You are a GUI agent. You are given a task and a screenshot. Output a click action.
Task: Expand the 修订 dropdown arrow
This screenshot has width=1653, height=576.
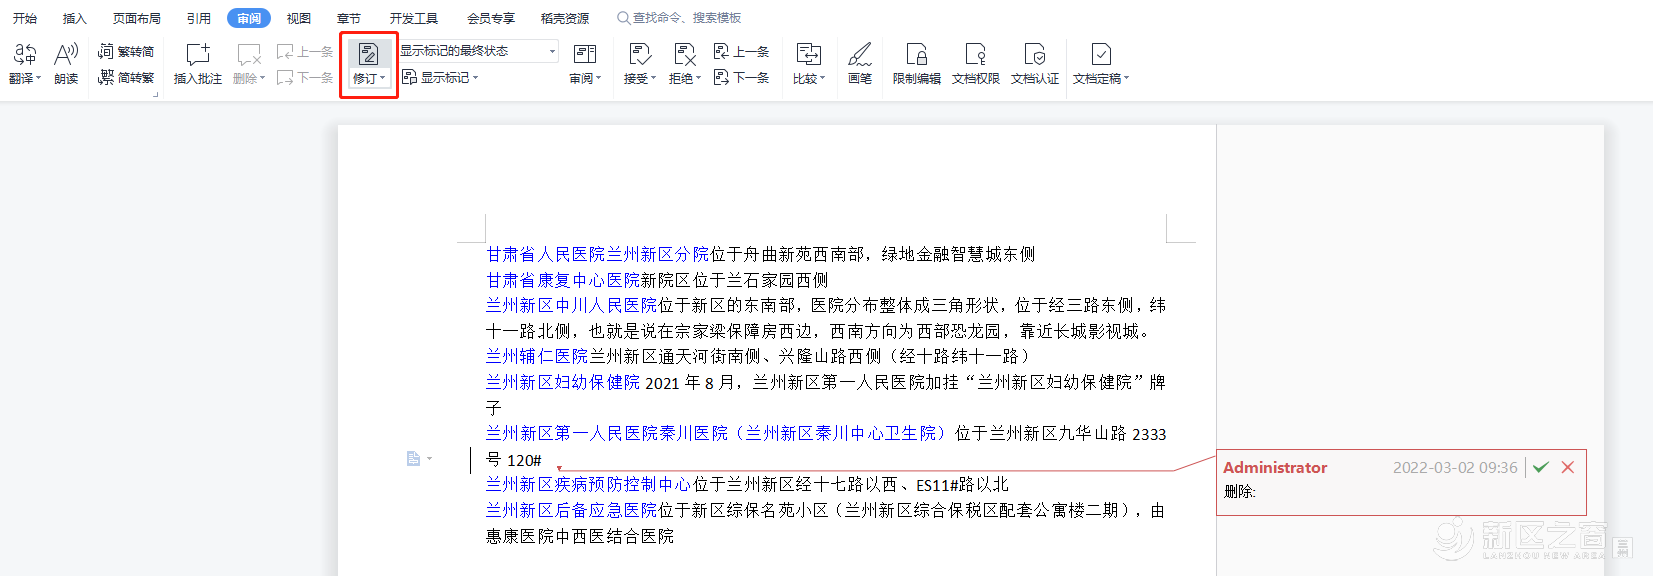click(x=382, y=78)
